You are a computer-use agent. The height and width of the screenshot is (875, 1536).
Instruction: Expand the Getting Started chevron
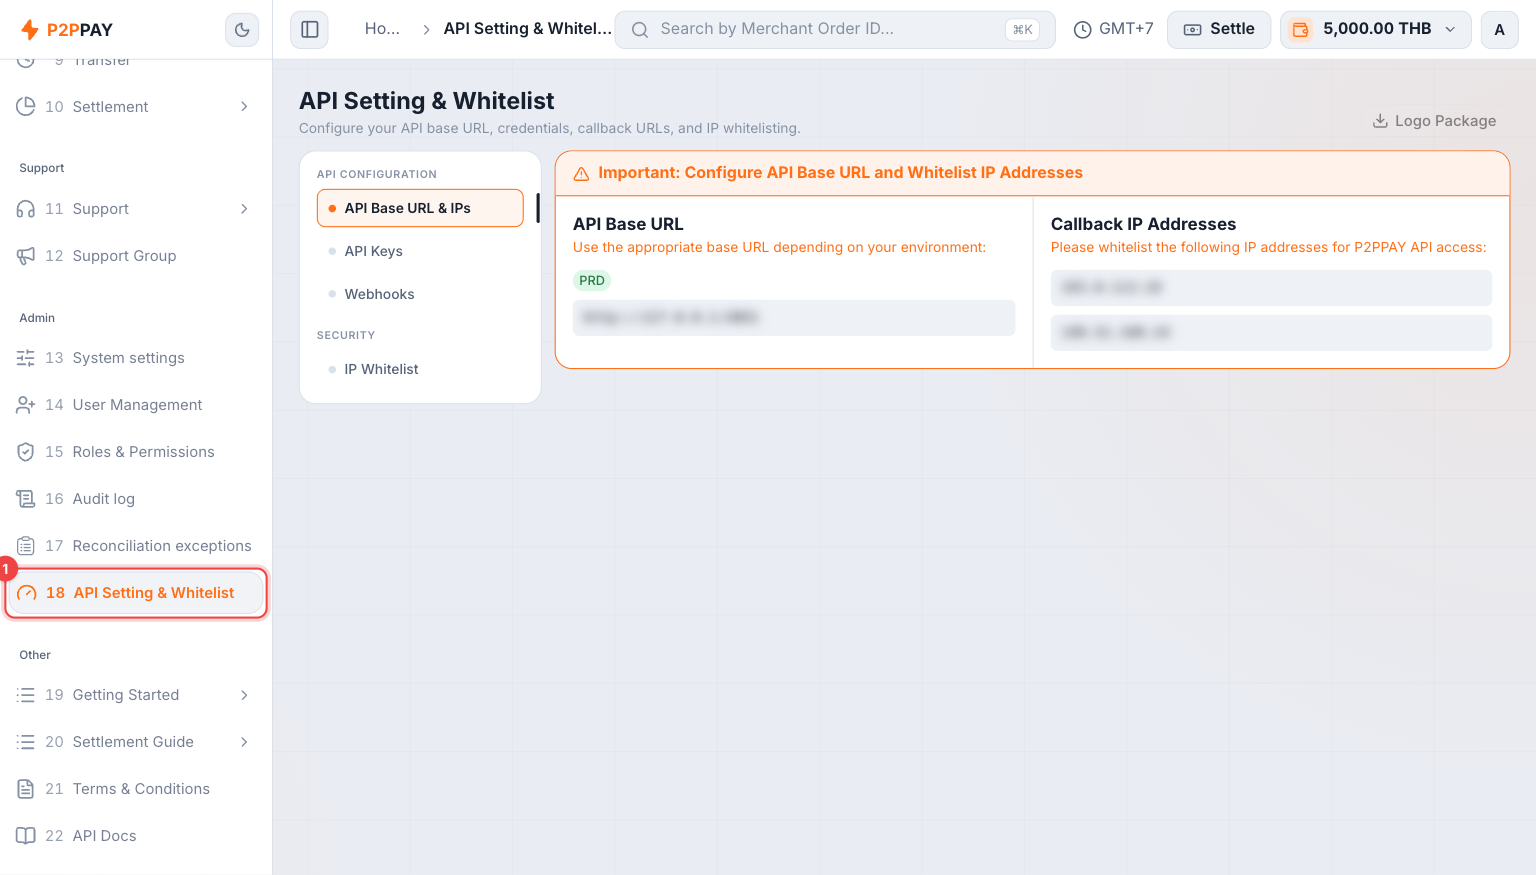click(x=244, y=695)
